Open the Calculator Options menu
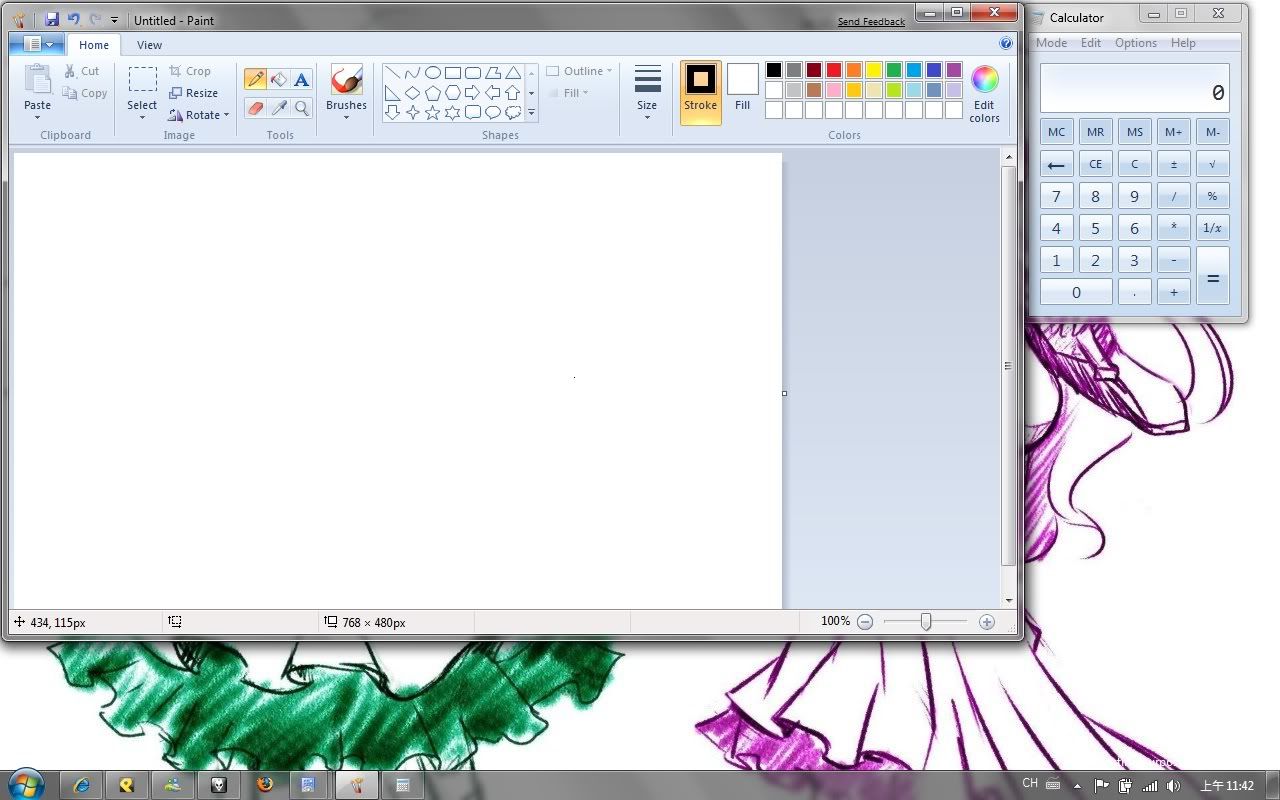 (x=1135, y=43)
